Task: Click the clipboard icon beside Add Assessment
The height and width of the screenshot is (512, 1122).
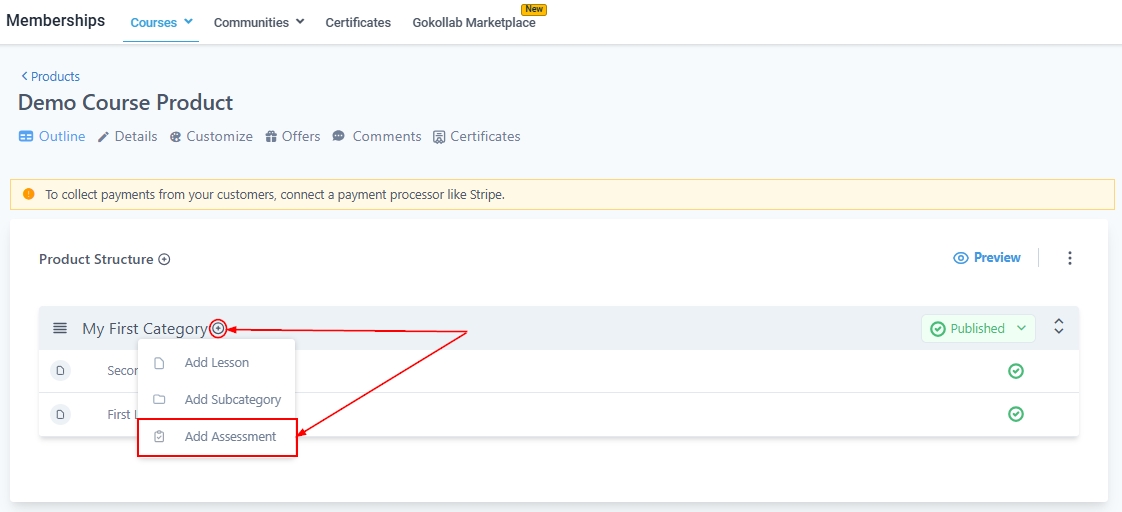Action: click(x=160, y=436)
